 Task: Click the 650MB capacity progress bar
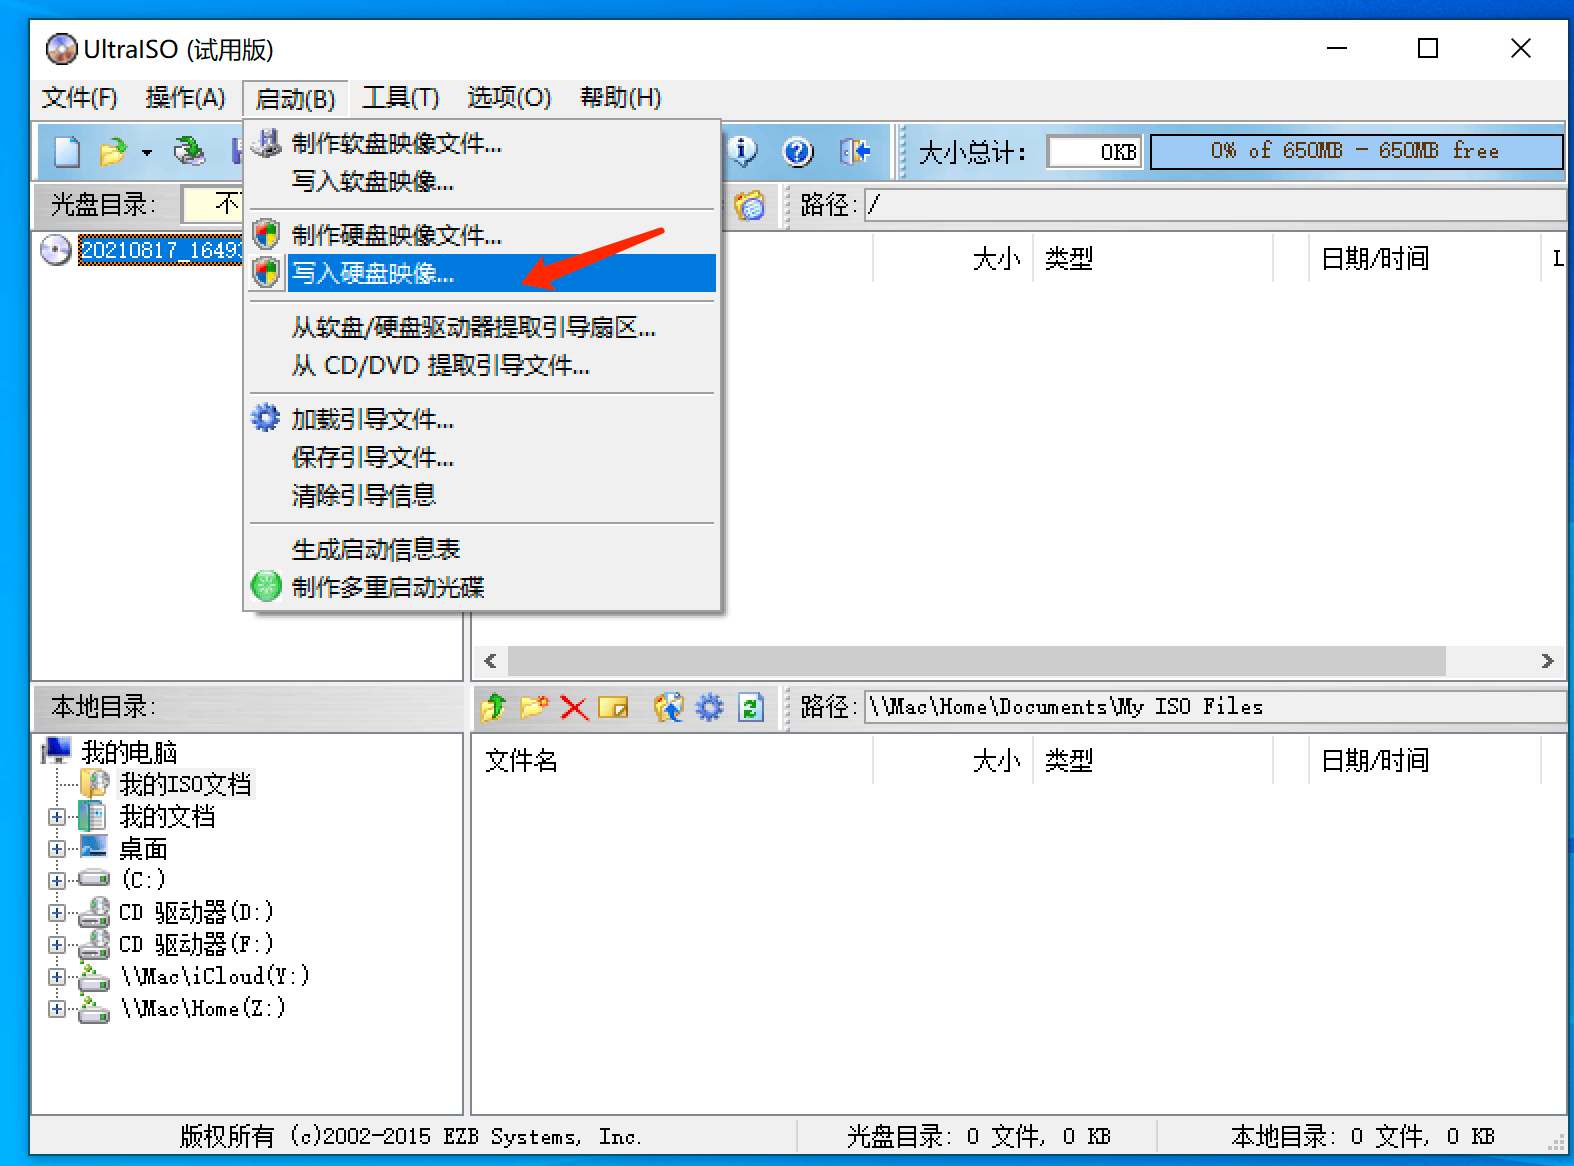[1356, 152]
